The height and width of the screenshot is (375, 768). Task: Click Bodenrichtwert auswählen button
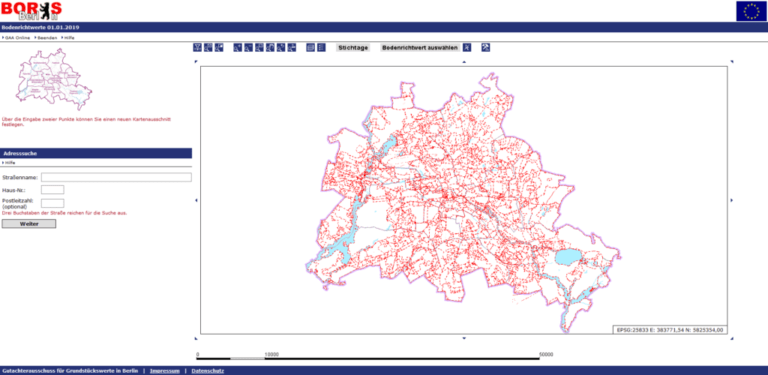[420, 47]
